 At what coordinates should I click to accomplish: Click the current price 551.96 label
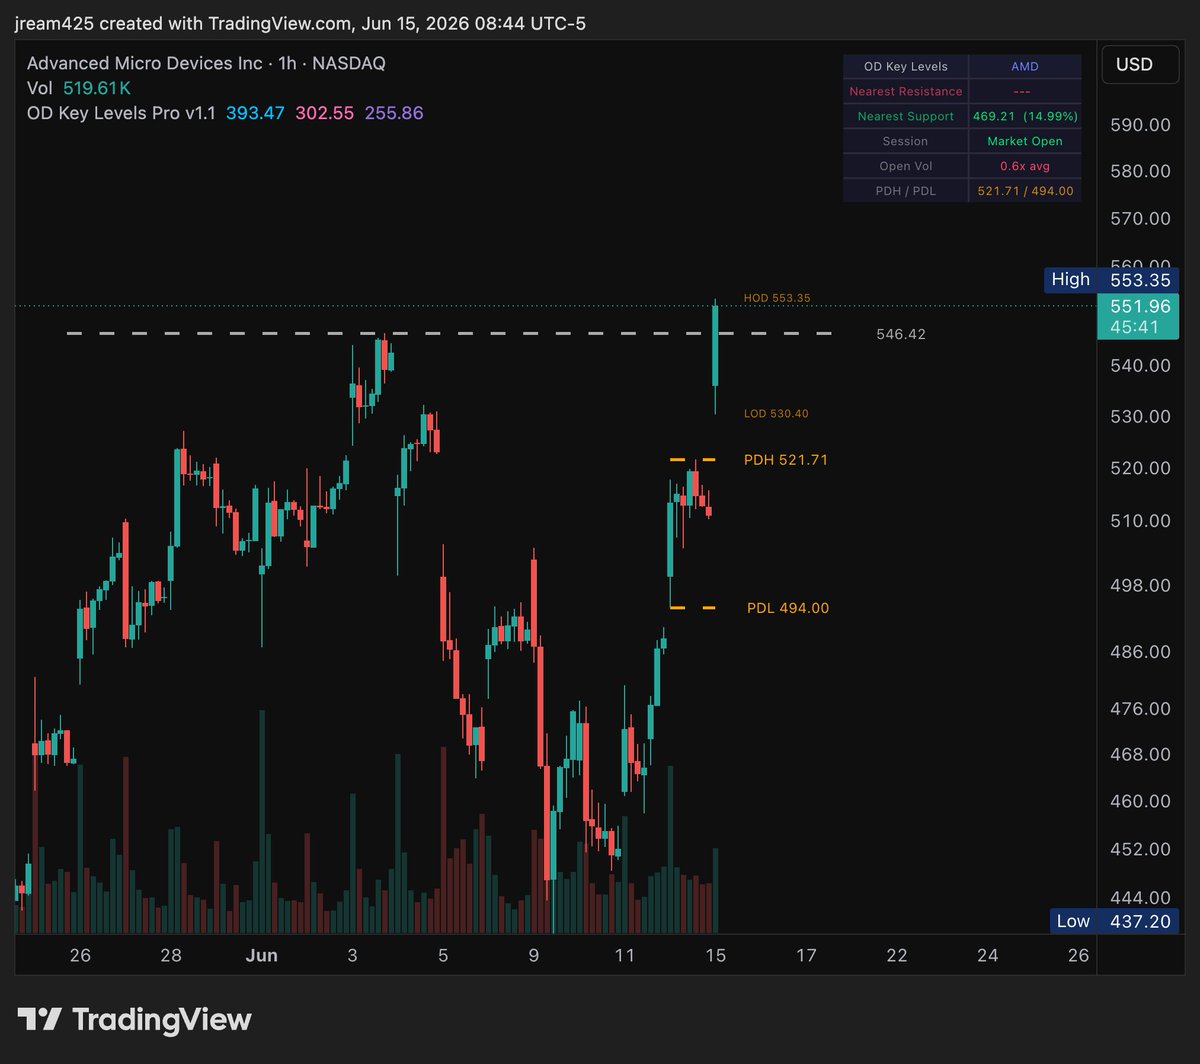tap(1139, 316)
